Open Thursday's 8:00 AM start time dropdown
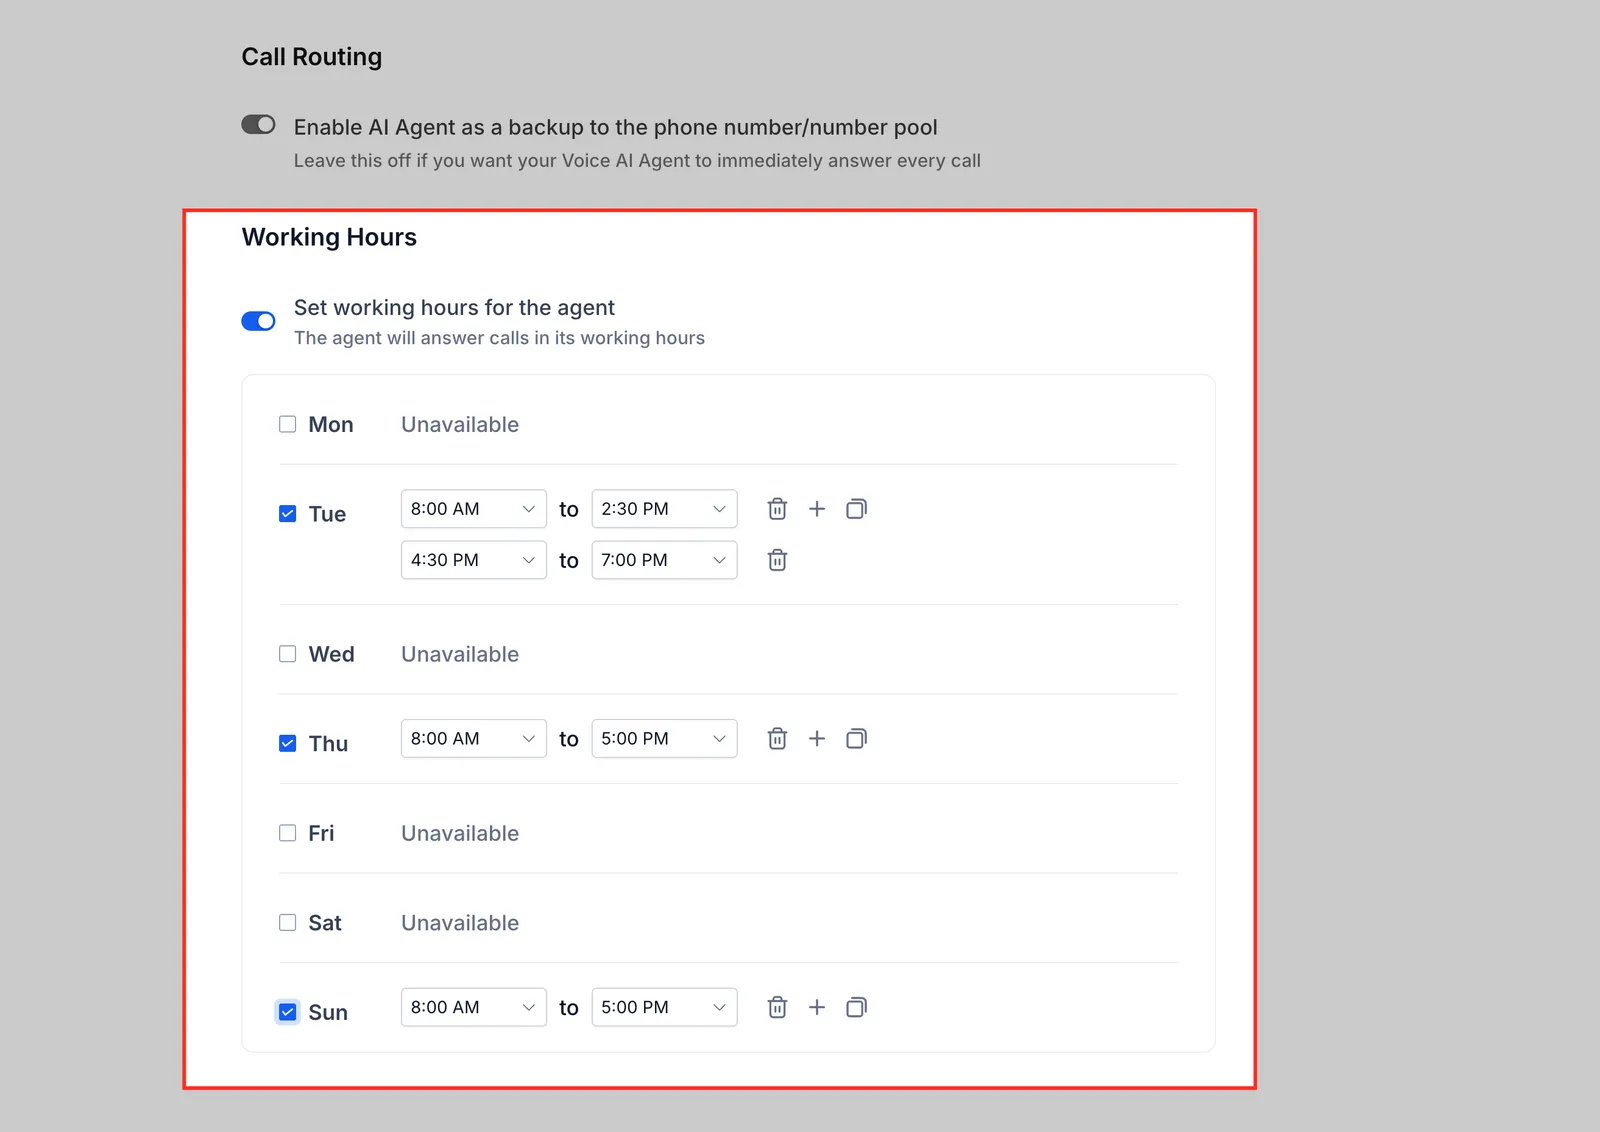The width and height of the screenshot is (1600, 1132). (x=474, y=739)
